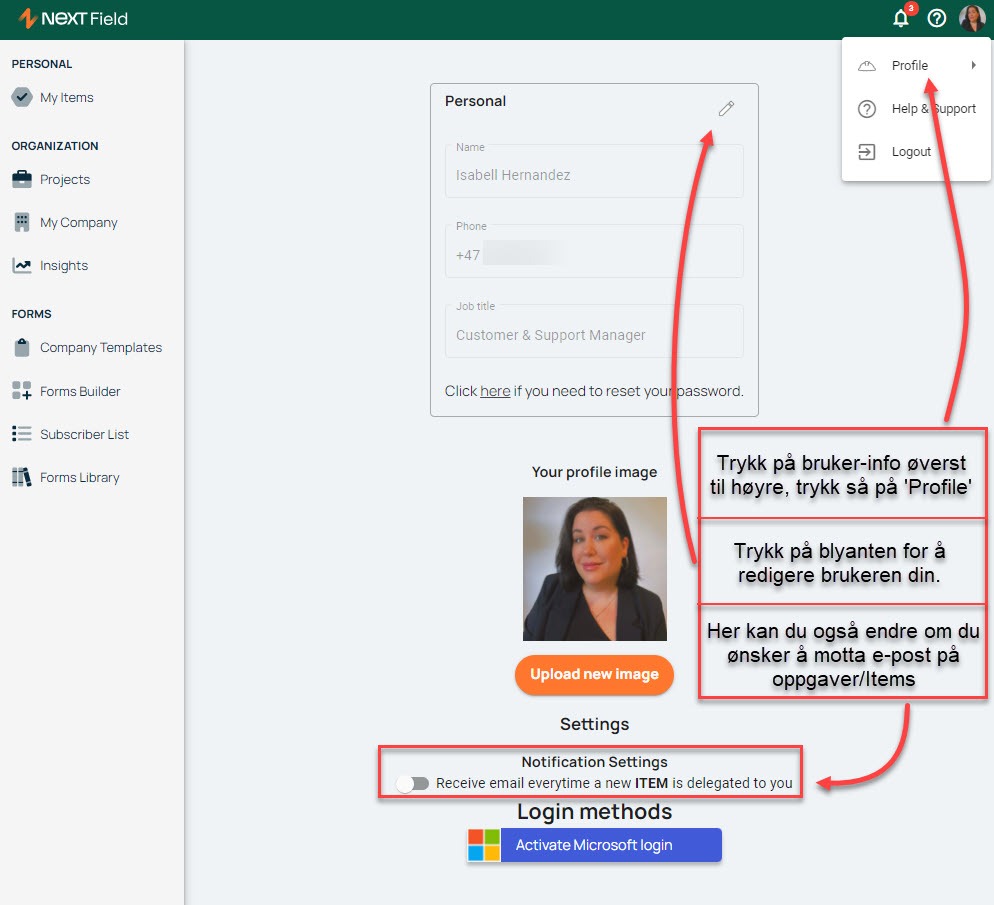
Task: Toggle email notification for delegated items
Action: [x=412, y=784]
